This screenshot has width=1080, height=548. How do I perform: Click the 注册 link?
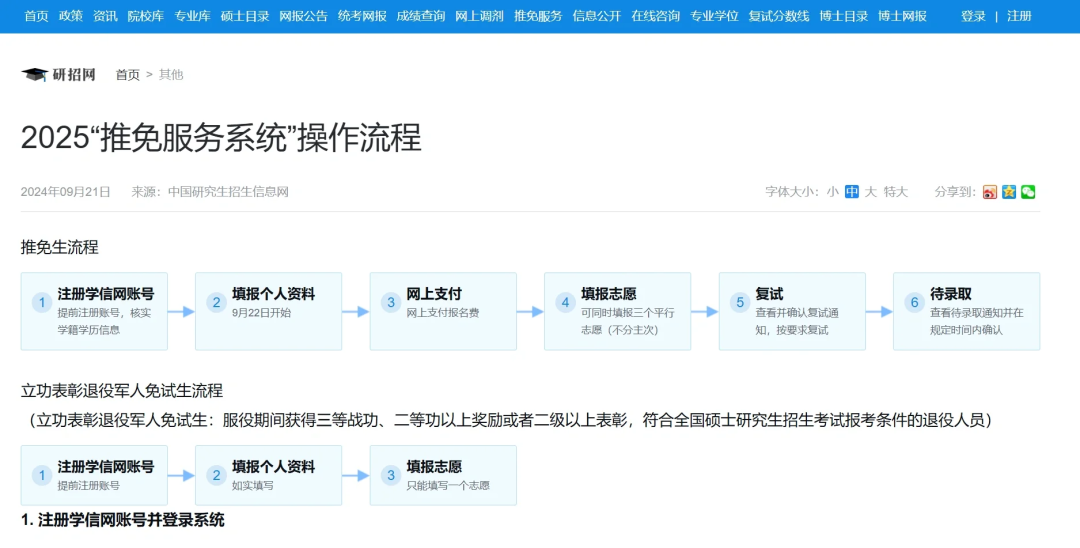tap(1019, 16)
